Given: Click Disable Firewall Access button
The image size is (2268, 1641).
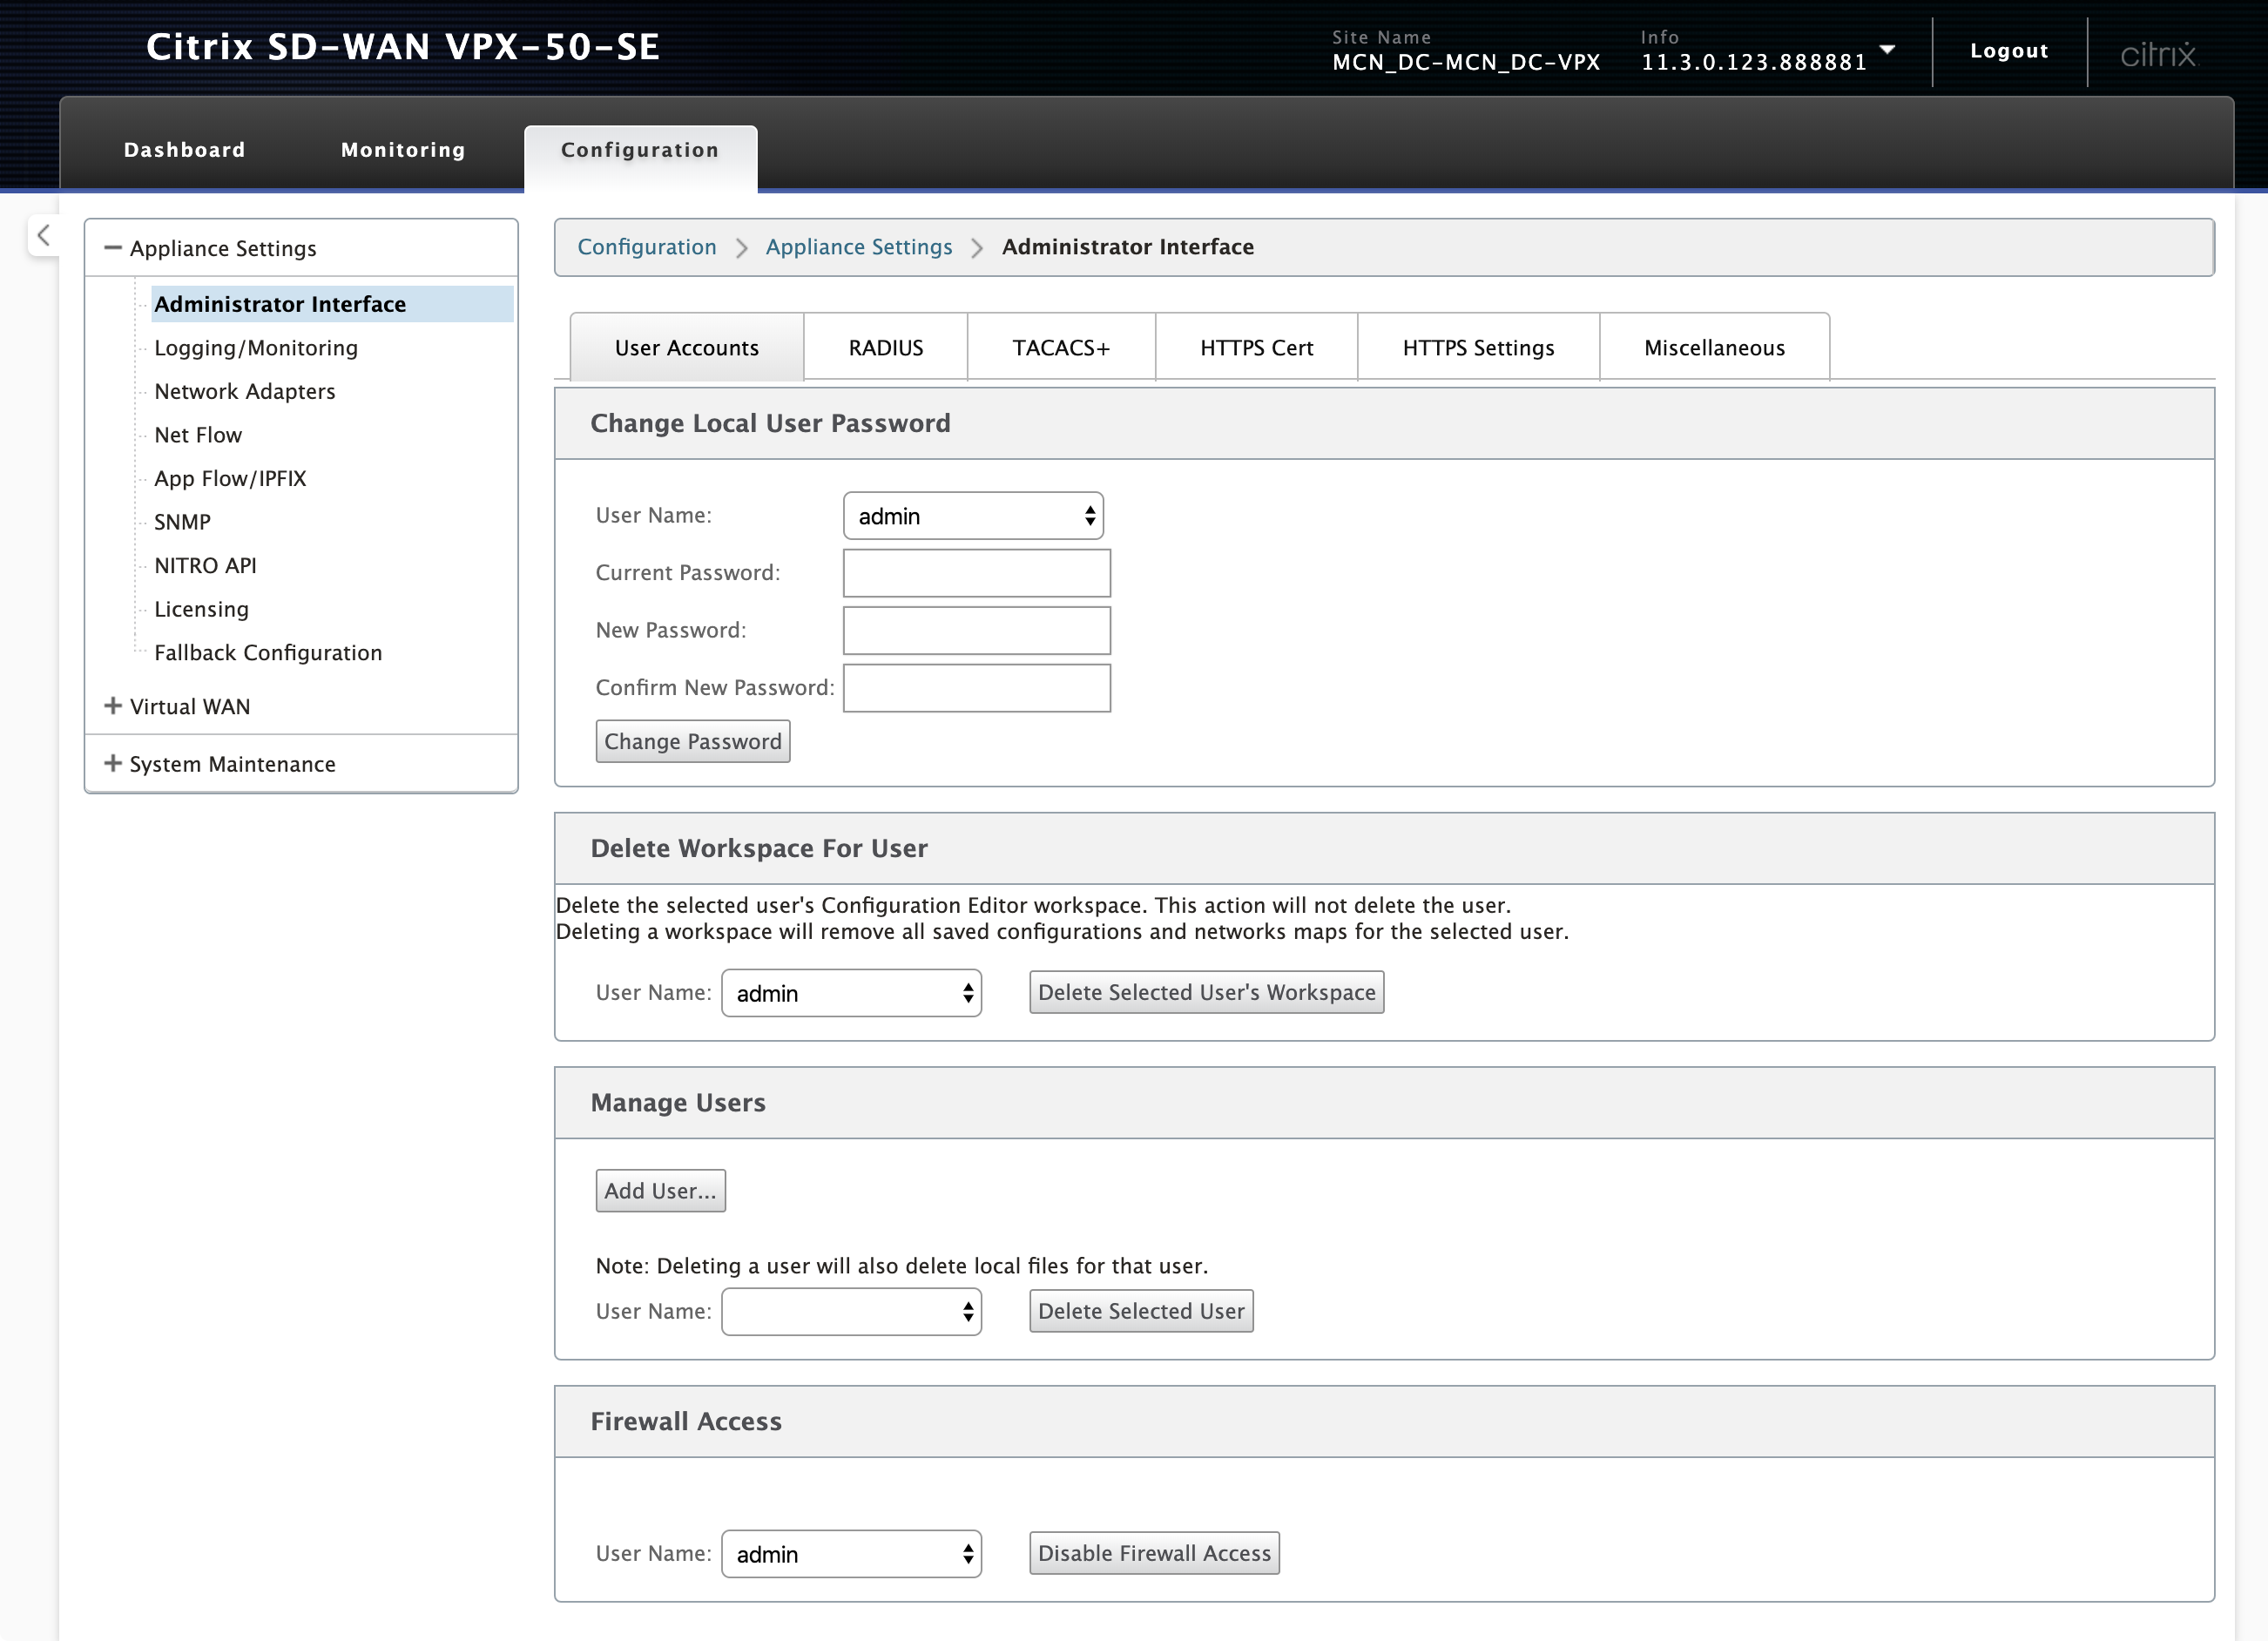Looking at the screenshot, I should 1154,1553.
